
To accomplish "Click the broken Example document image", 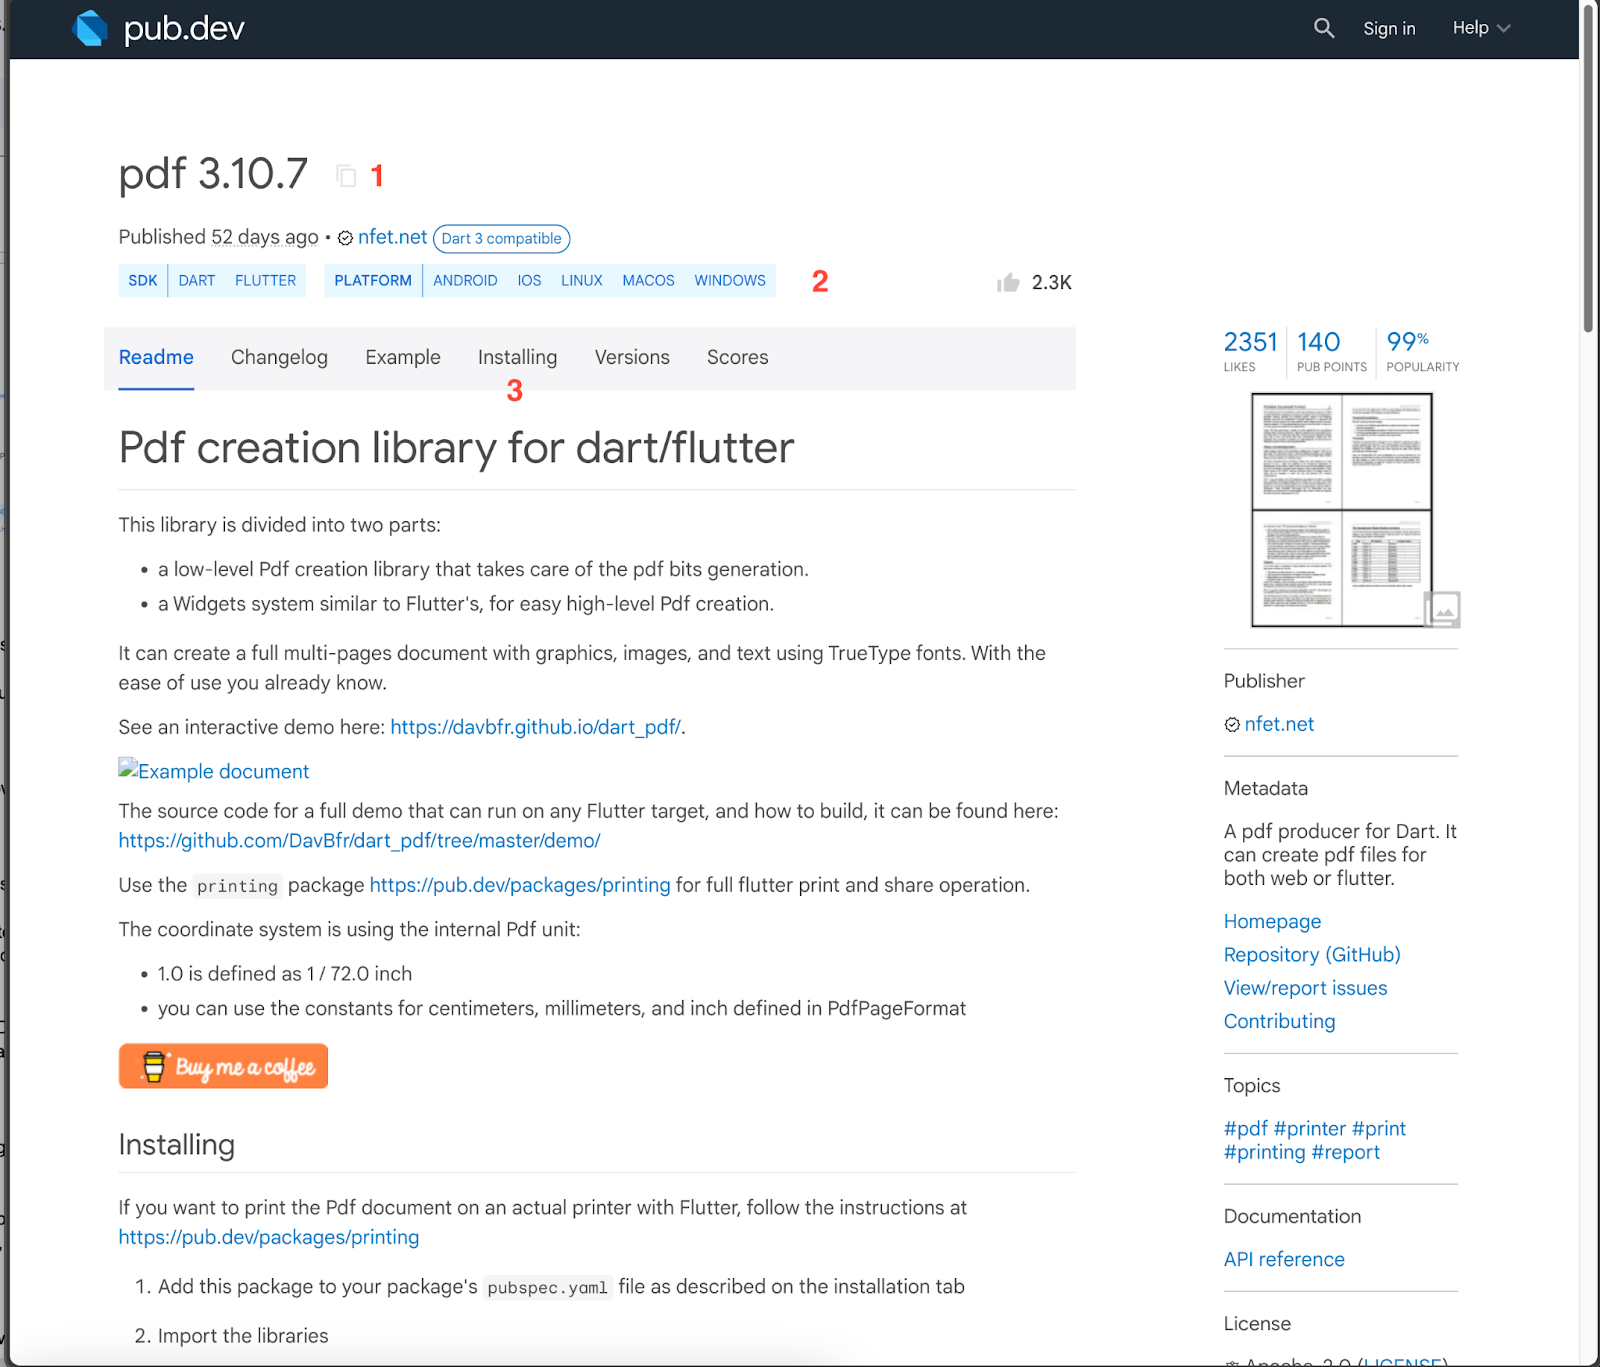I will (128, 768).
